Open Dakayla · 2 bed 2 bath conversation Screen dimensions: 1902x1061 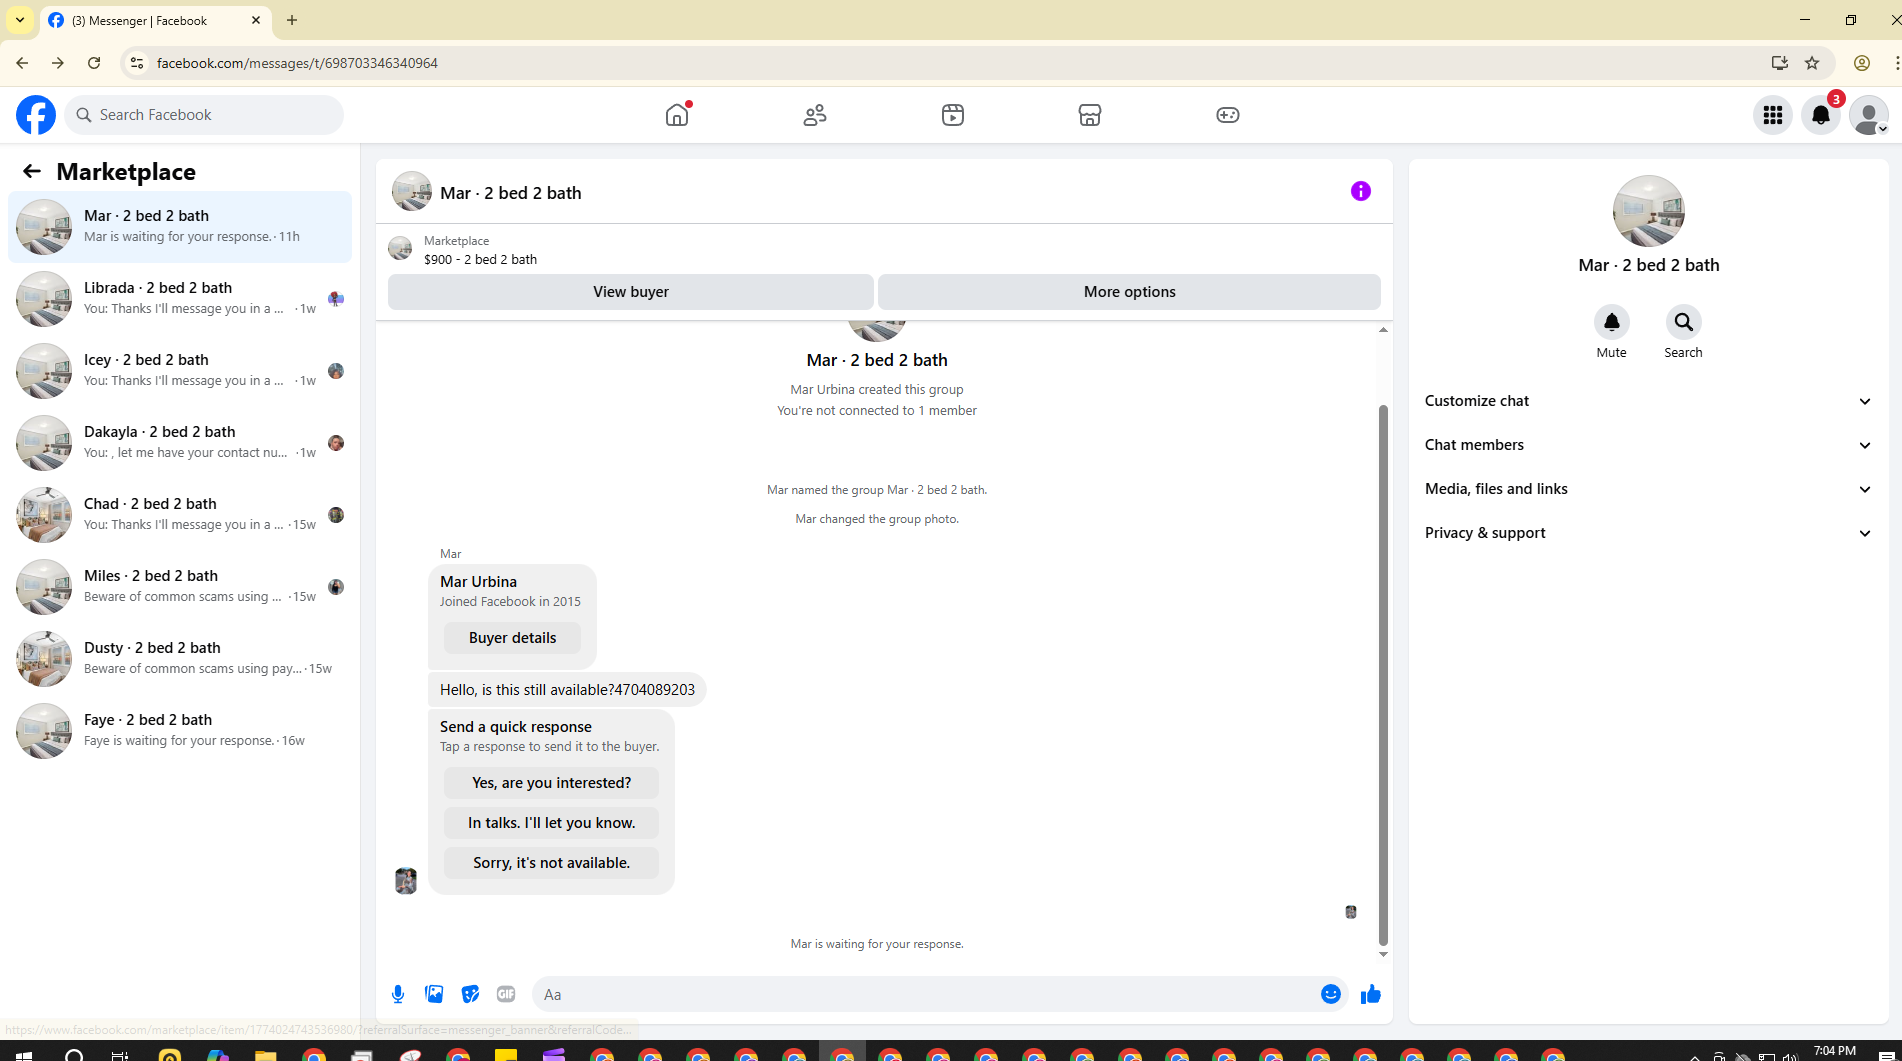[x=180, y=443]
